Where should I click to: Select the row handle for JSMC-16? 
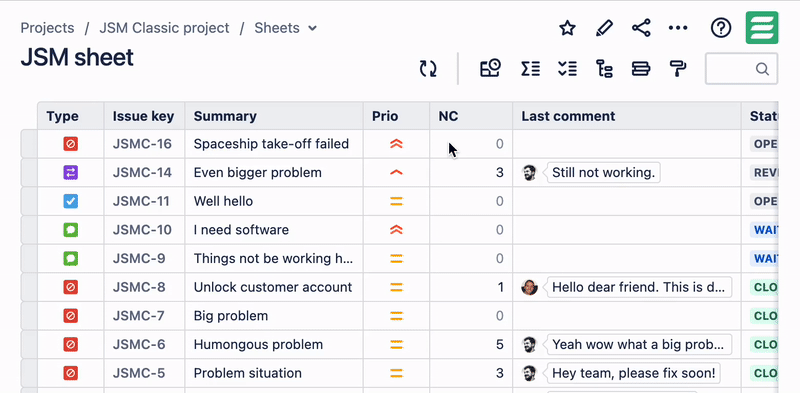pyautogui.click(x=29, y=144)
